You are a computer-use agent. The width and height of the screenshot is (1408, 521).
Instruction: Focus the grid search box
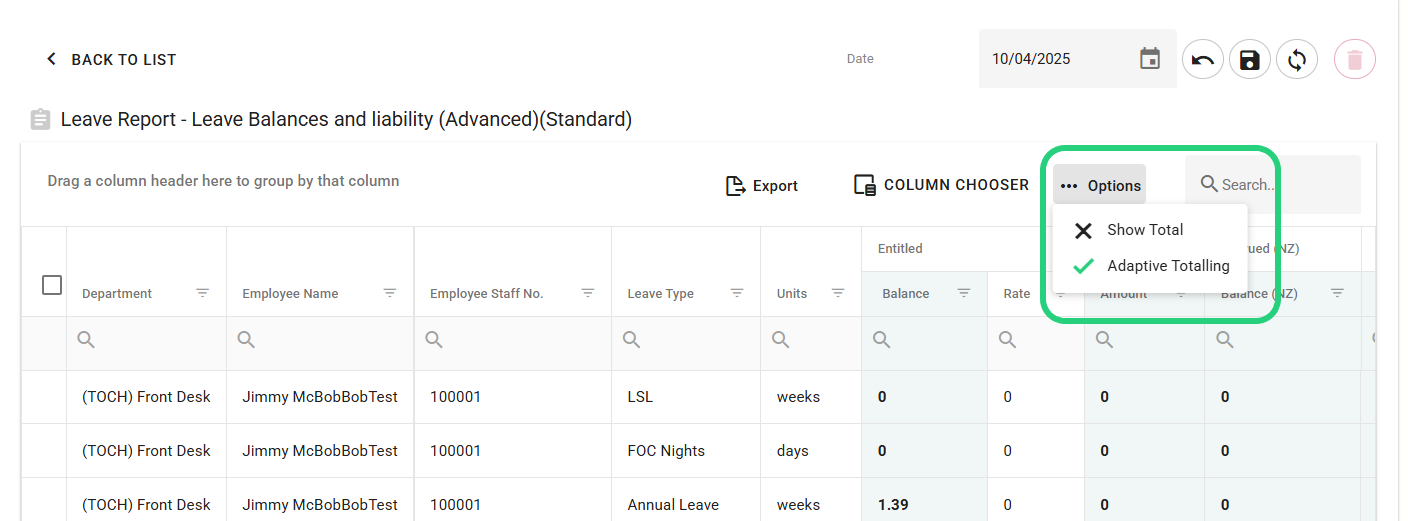pyautogui.click(x=1273, y=184)
